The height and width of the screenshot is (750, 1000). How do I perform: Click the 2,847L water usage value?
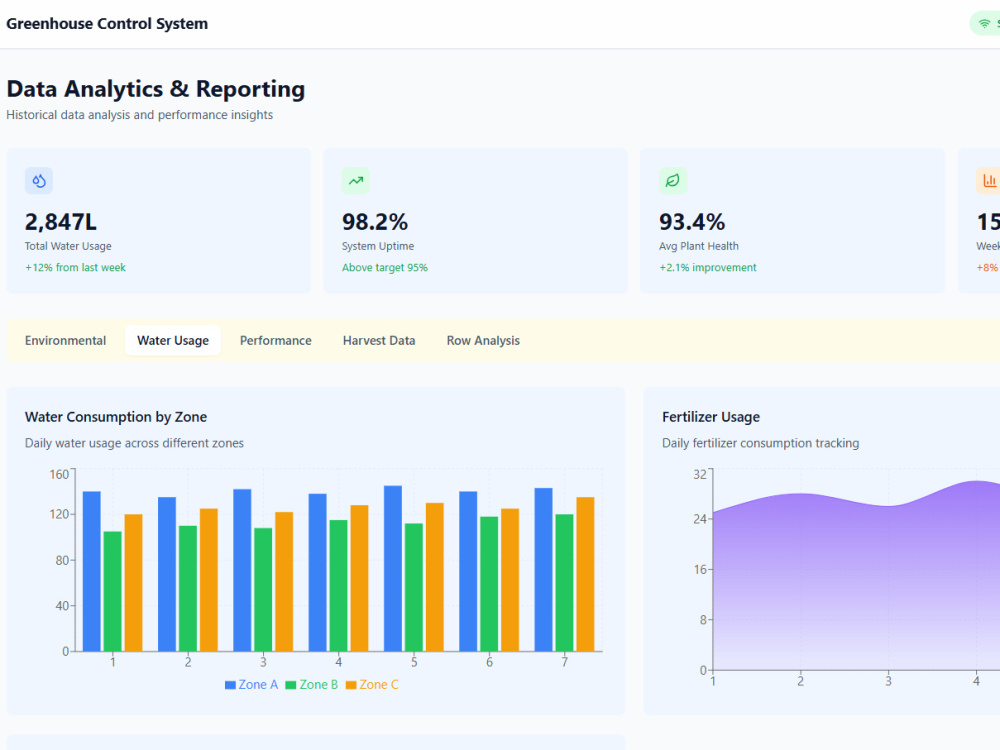coord(61,222)
